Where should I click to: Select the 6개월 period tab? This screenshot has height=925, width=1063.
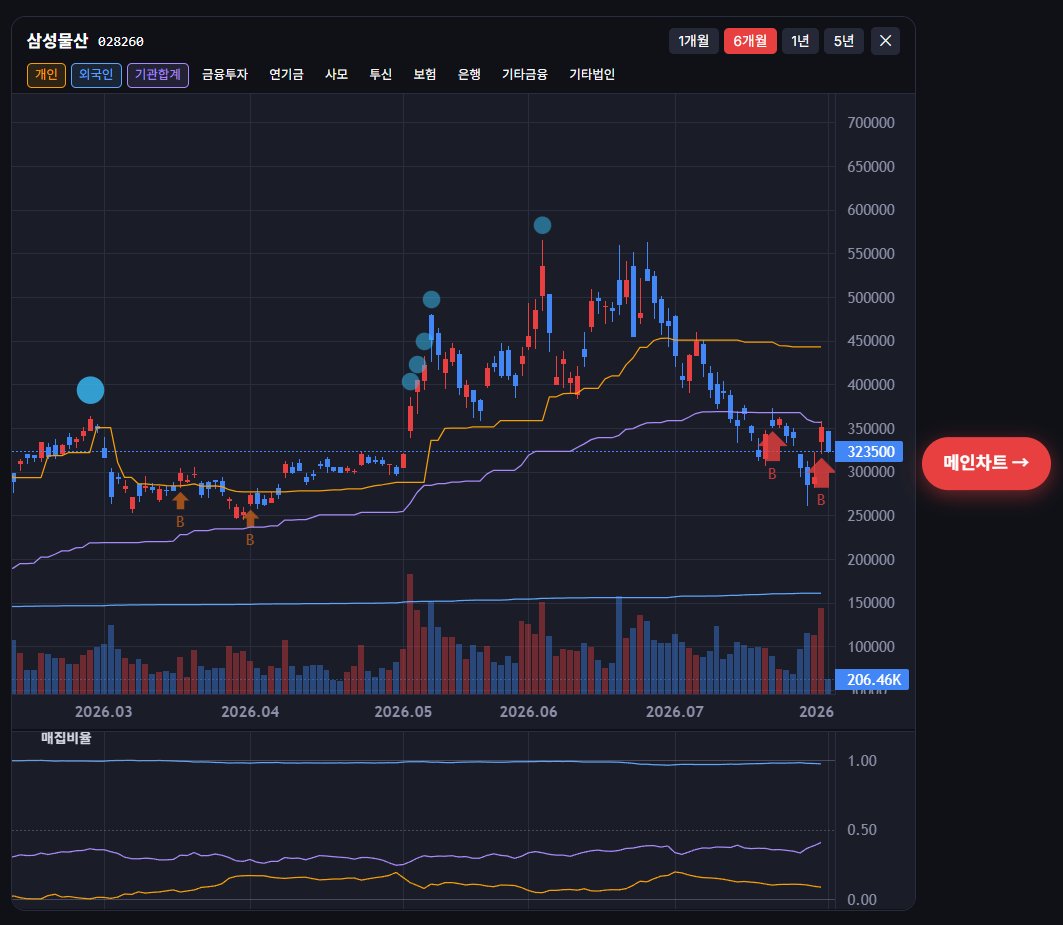coord(750,41)
